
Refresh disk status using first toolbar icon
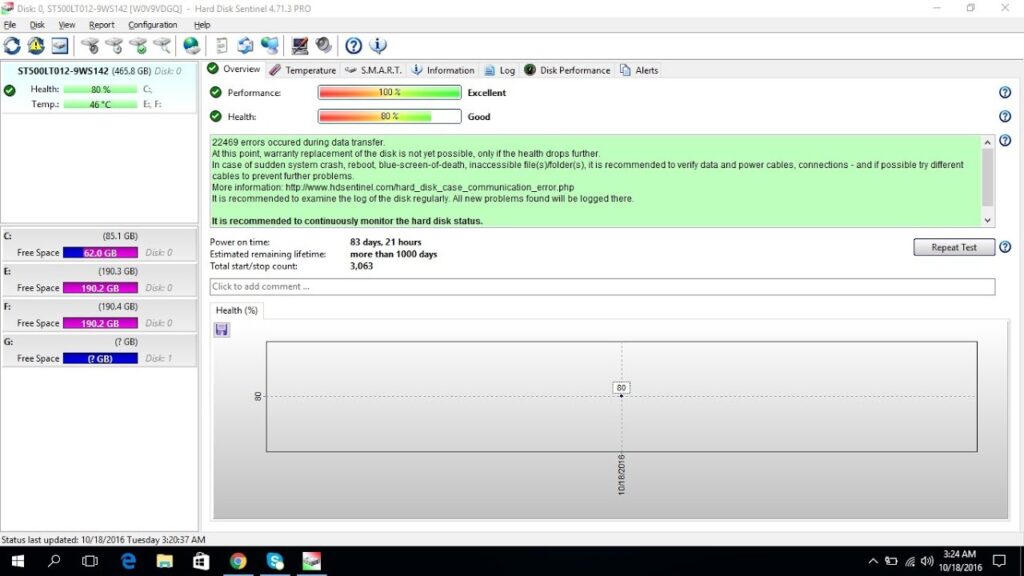click(14, 45)
